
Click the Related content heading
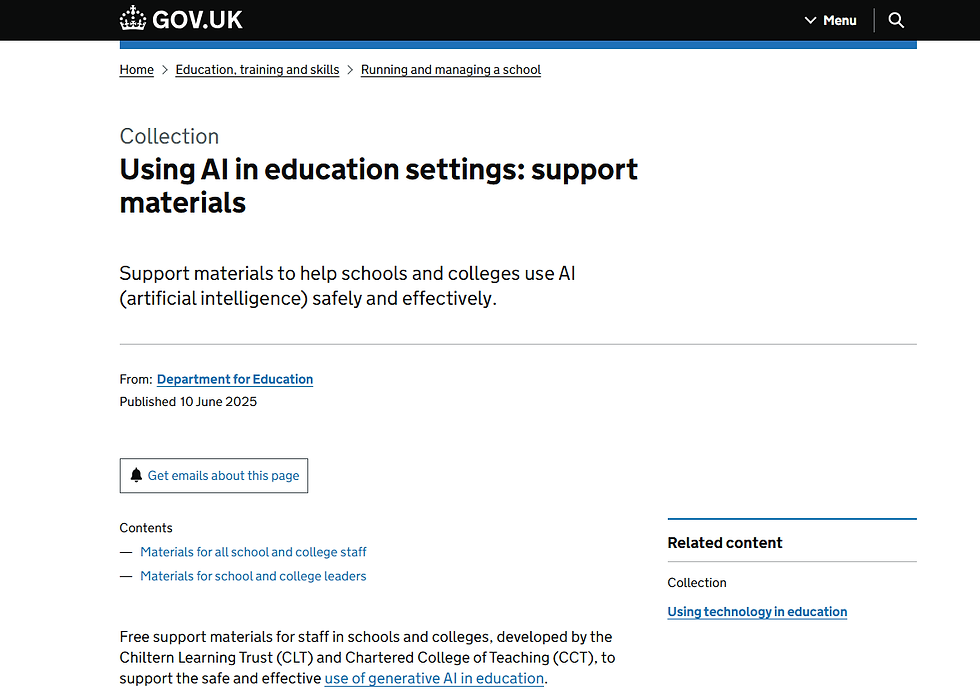(x=725, y=543)
